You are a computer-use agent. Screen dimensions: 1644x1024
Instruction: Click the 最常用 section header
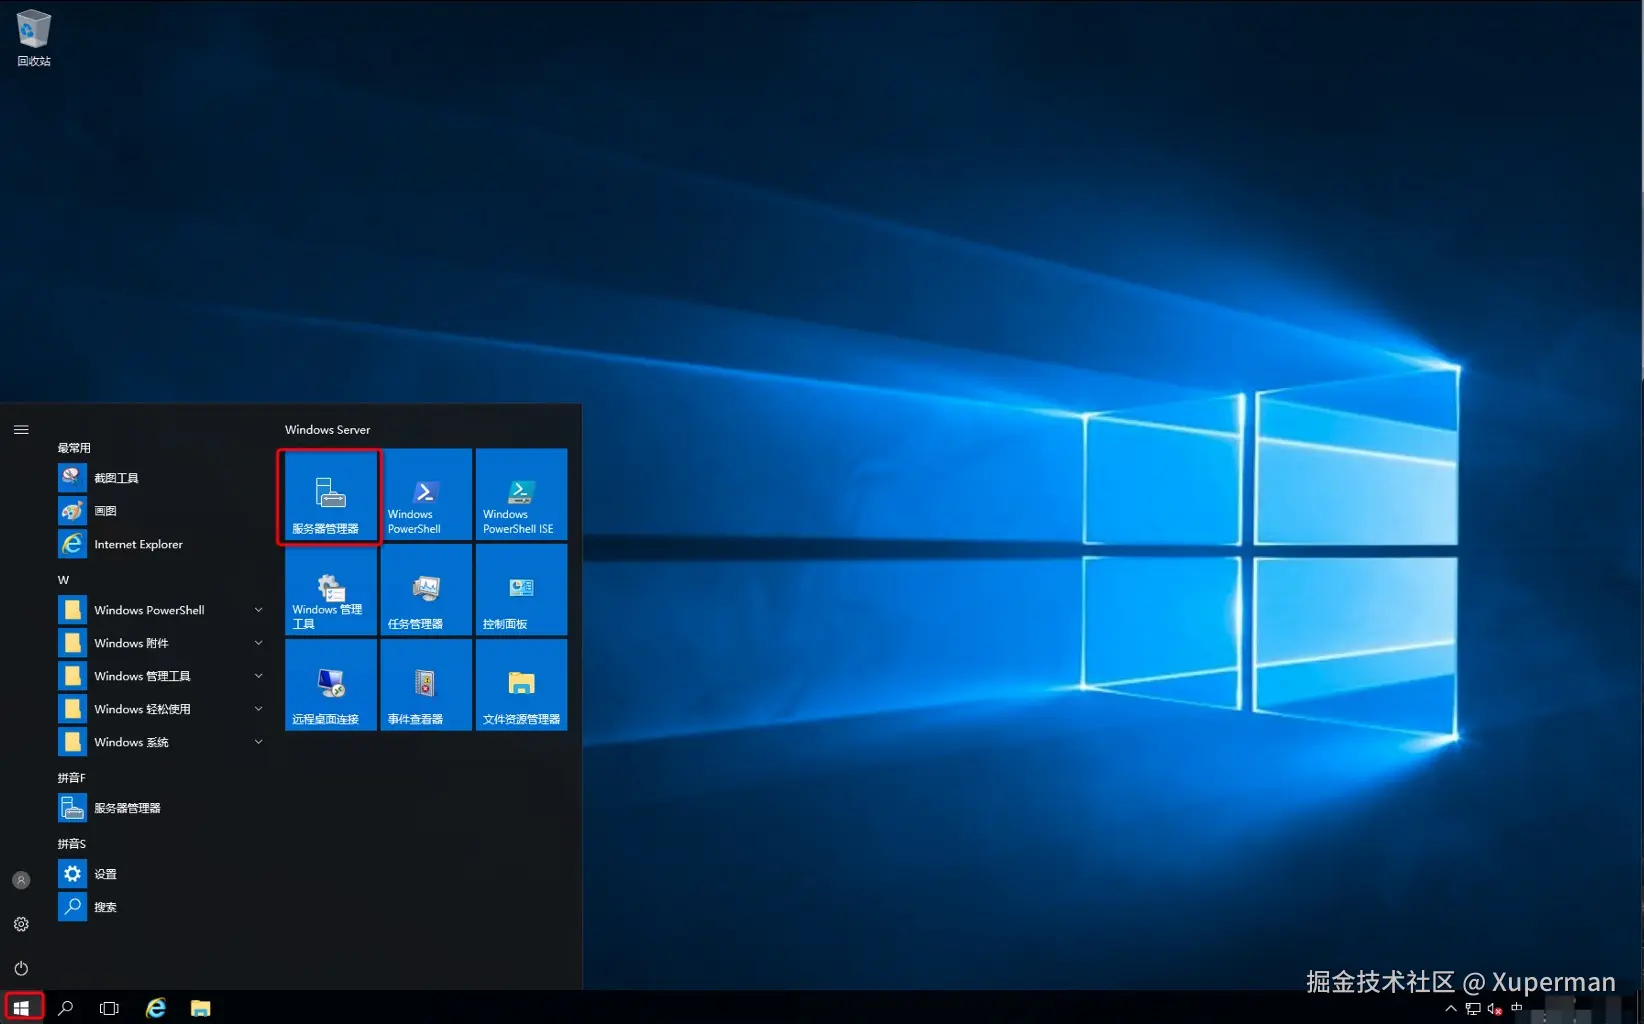coord(74,448)
